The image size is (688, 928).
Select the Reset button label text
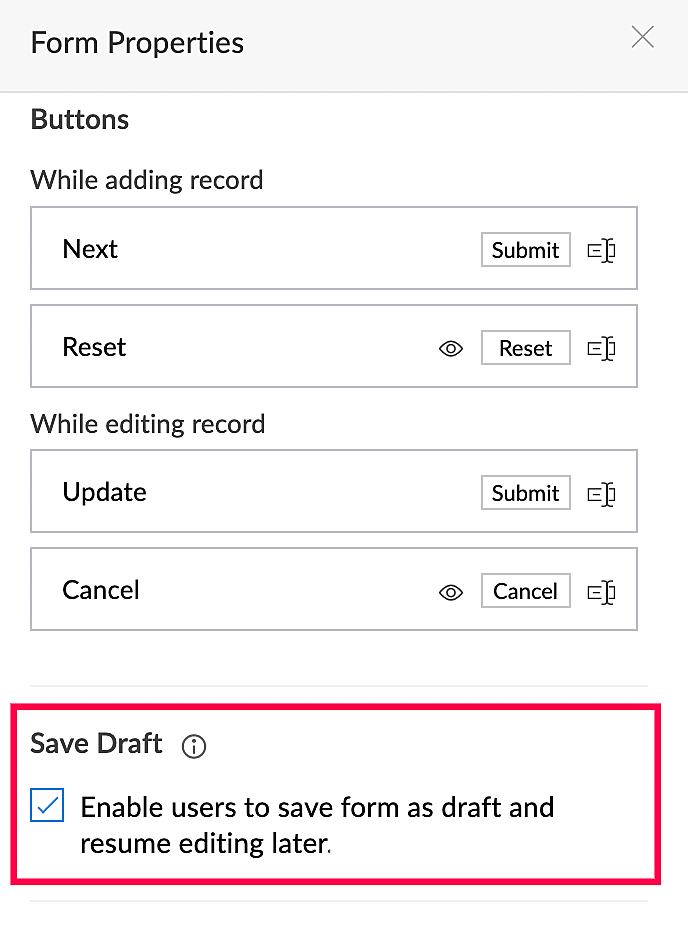[94, 347]
